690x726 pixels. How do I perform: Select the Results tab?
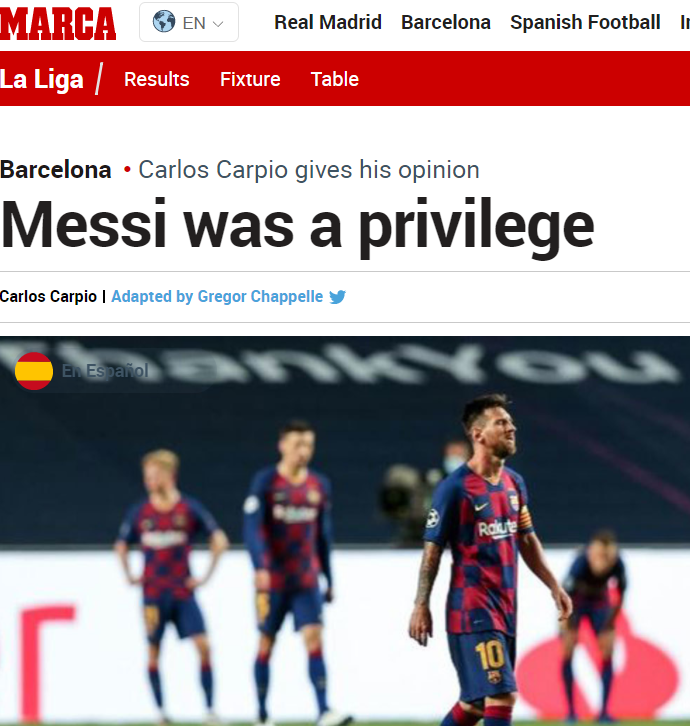[x=157, y=79]
